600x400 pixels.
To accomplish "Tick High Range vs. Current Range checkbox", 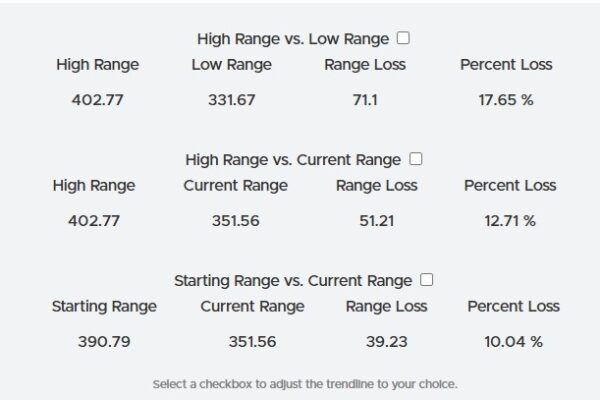I will 416,159.
